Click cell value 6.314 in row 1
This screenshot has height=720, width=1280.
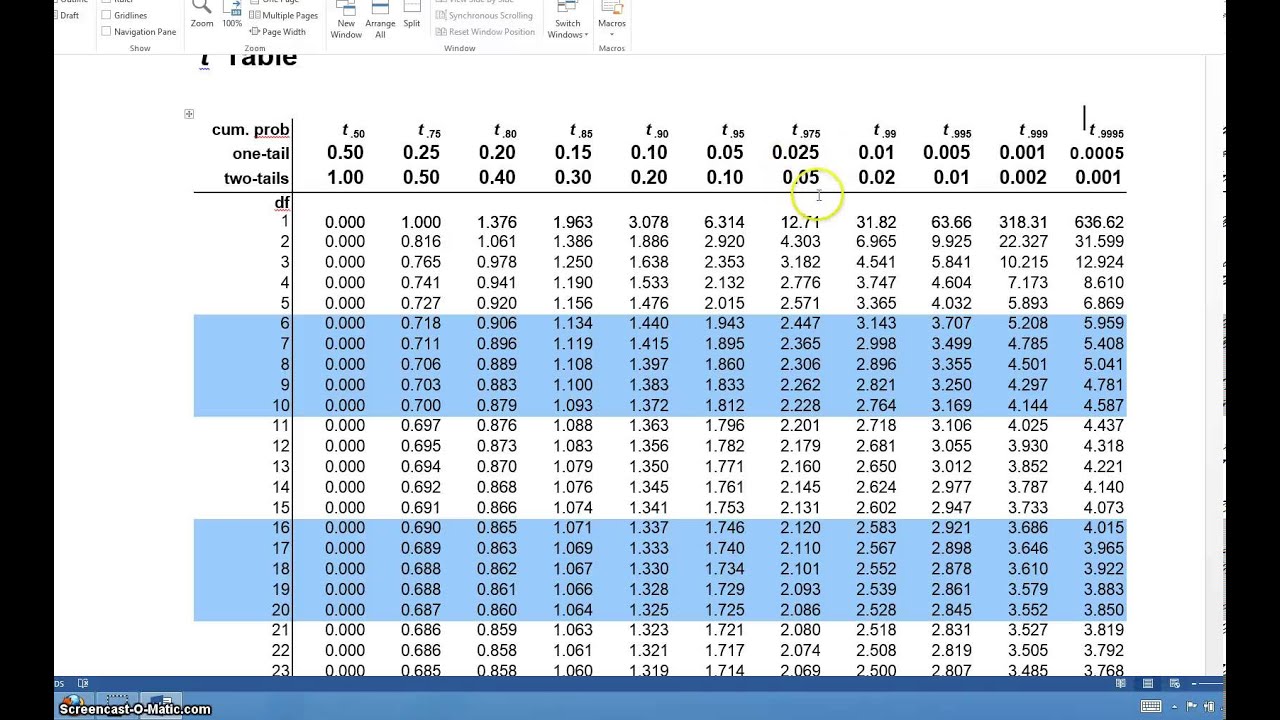tap(724, 222)
